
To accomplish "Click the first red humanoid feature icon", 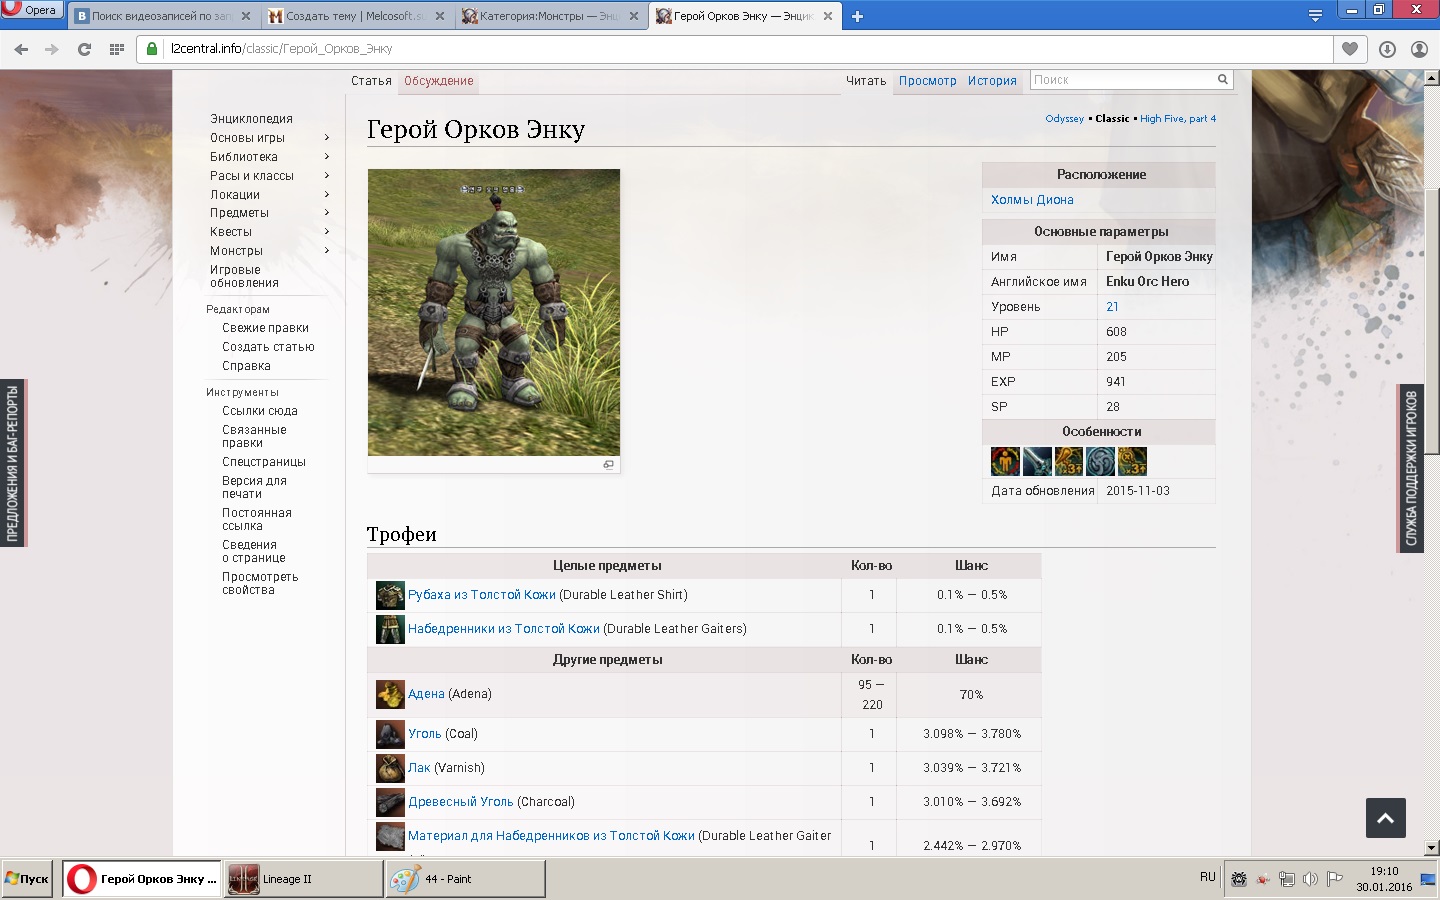I will point(1005,461).
